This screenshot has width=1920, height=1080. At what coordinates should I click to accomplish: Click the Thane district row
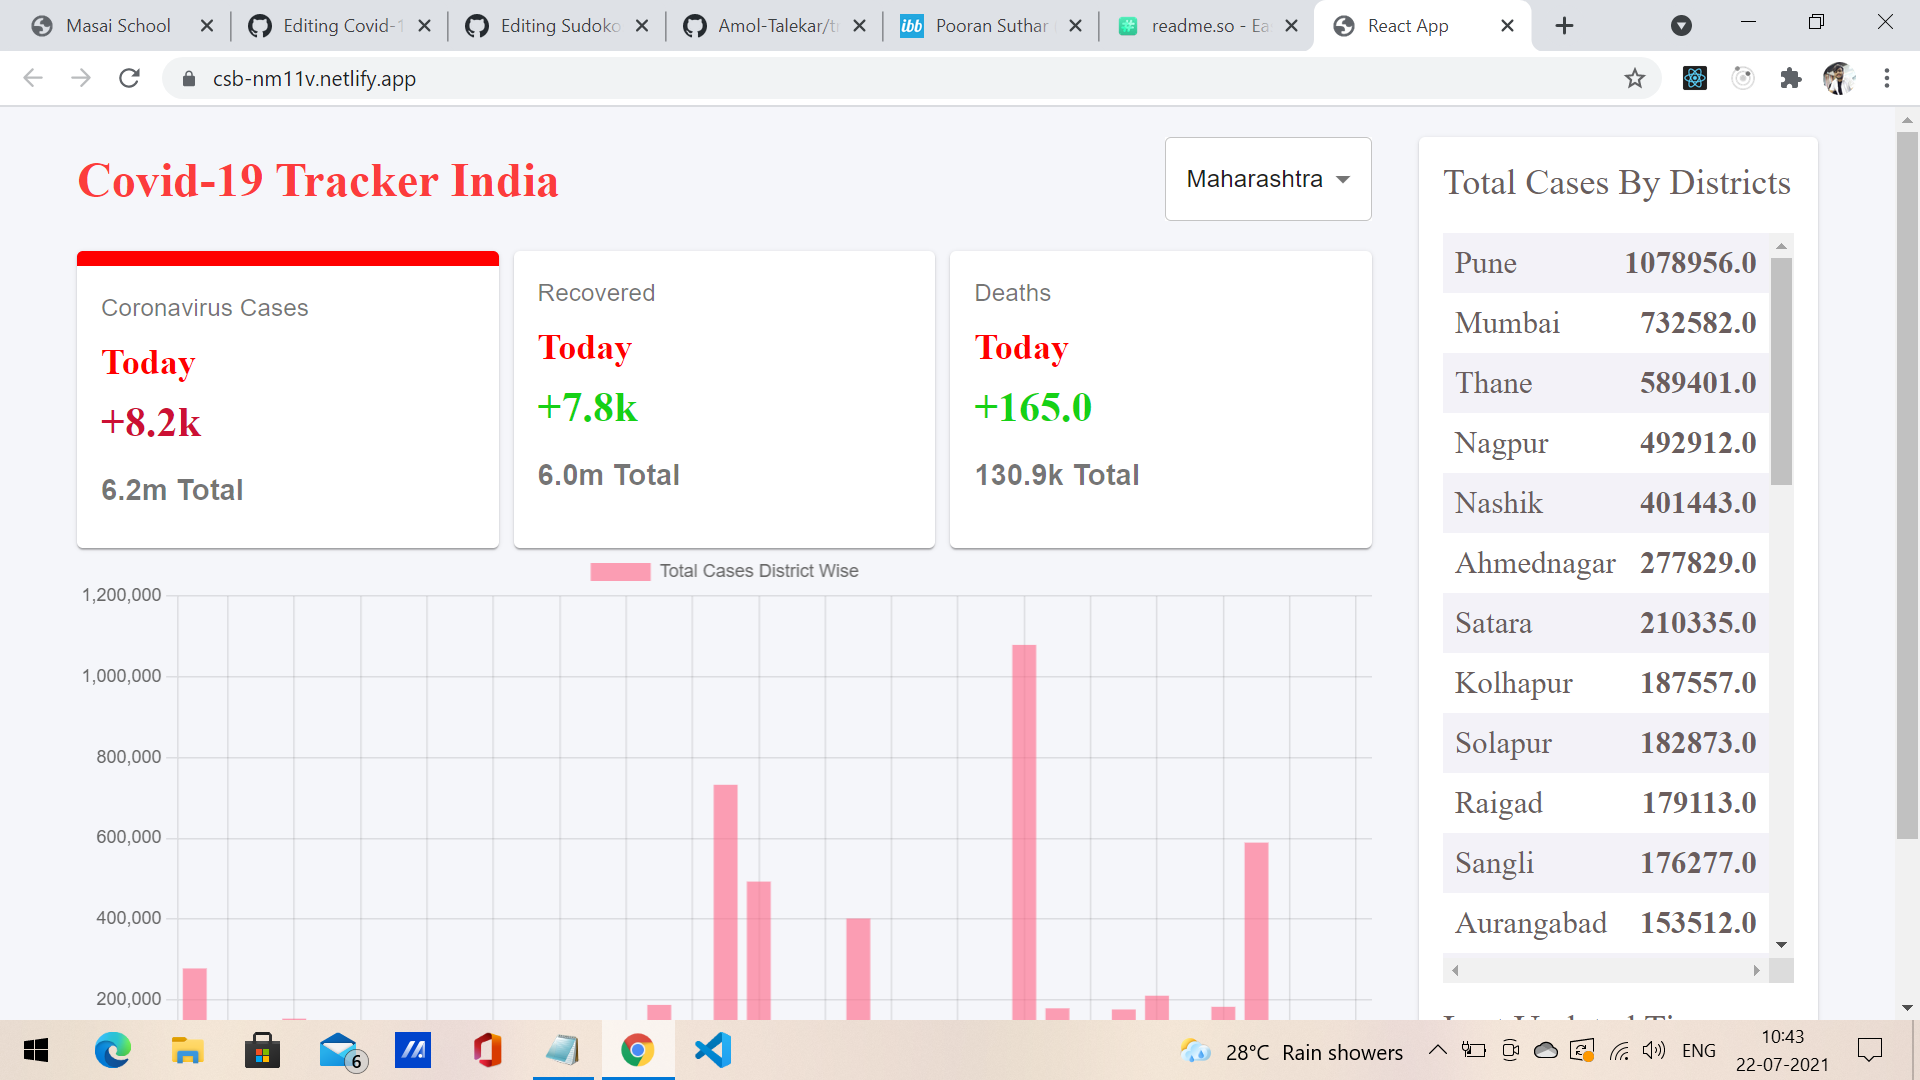1605,383
